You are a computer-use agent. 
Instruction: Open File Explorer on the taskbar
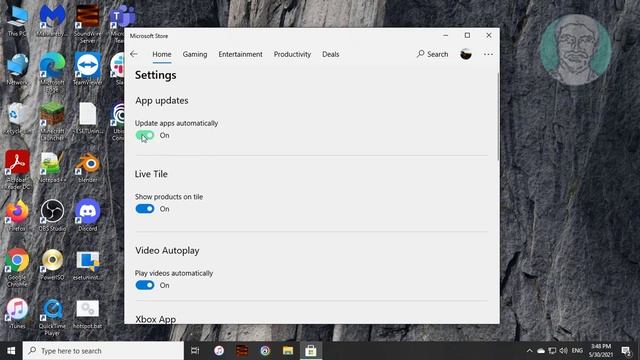288,351
